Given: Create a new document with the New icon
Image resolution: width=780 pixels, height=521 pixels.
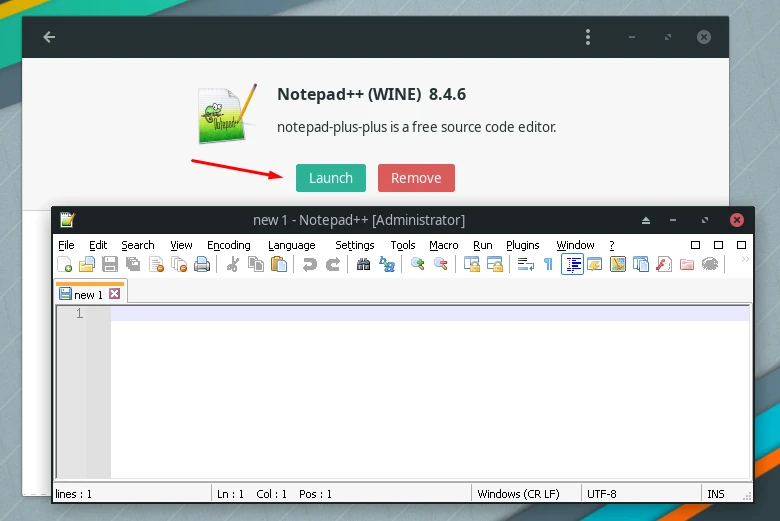Looking at the screenshot, I should (65, 264).
